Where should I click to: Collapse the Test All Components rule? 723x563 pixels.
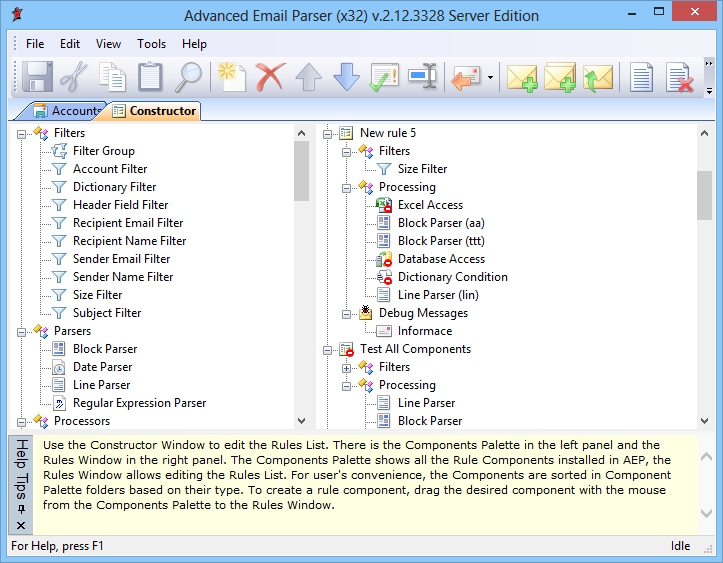pyautogui.click(x=327, y=350)
